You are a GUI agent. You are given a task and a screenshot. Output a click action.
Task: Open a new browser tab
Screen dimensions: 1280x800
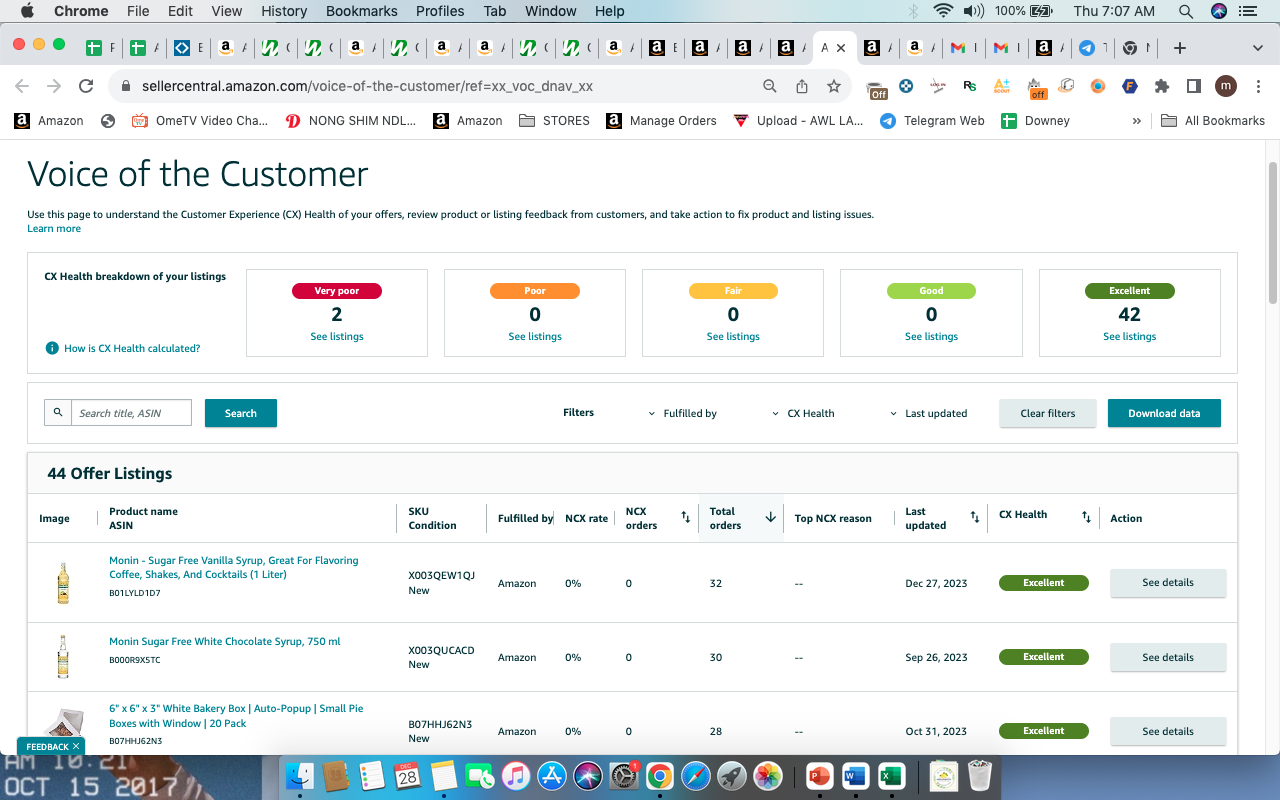coord(1180,48)
